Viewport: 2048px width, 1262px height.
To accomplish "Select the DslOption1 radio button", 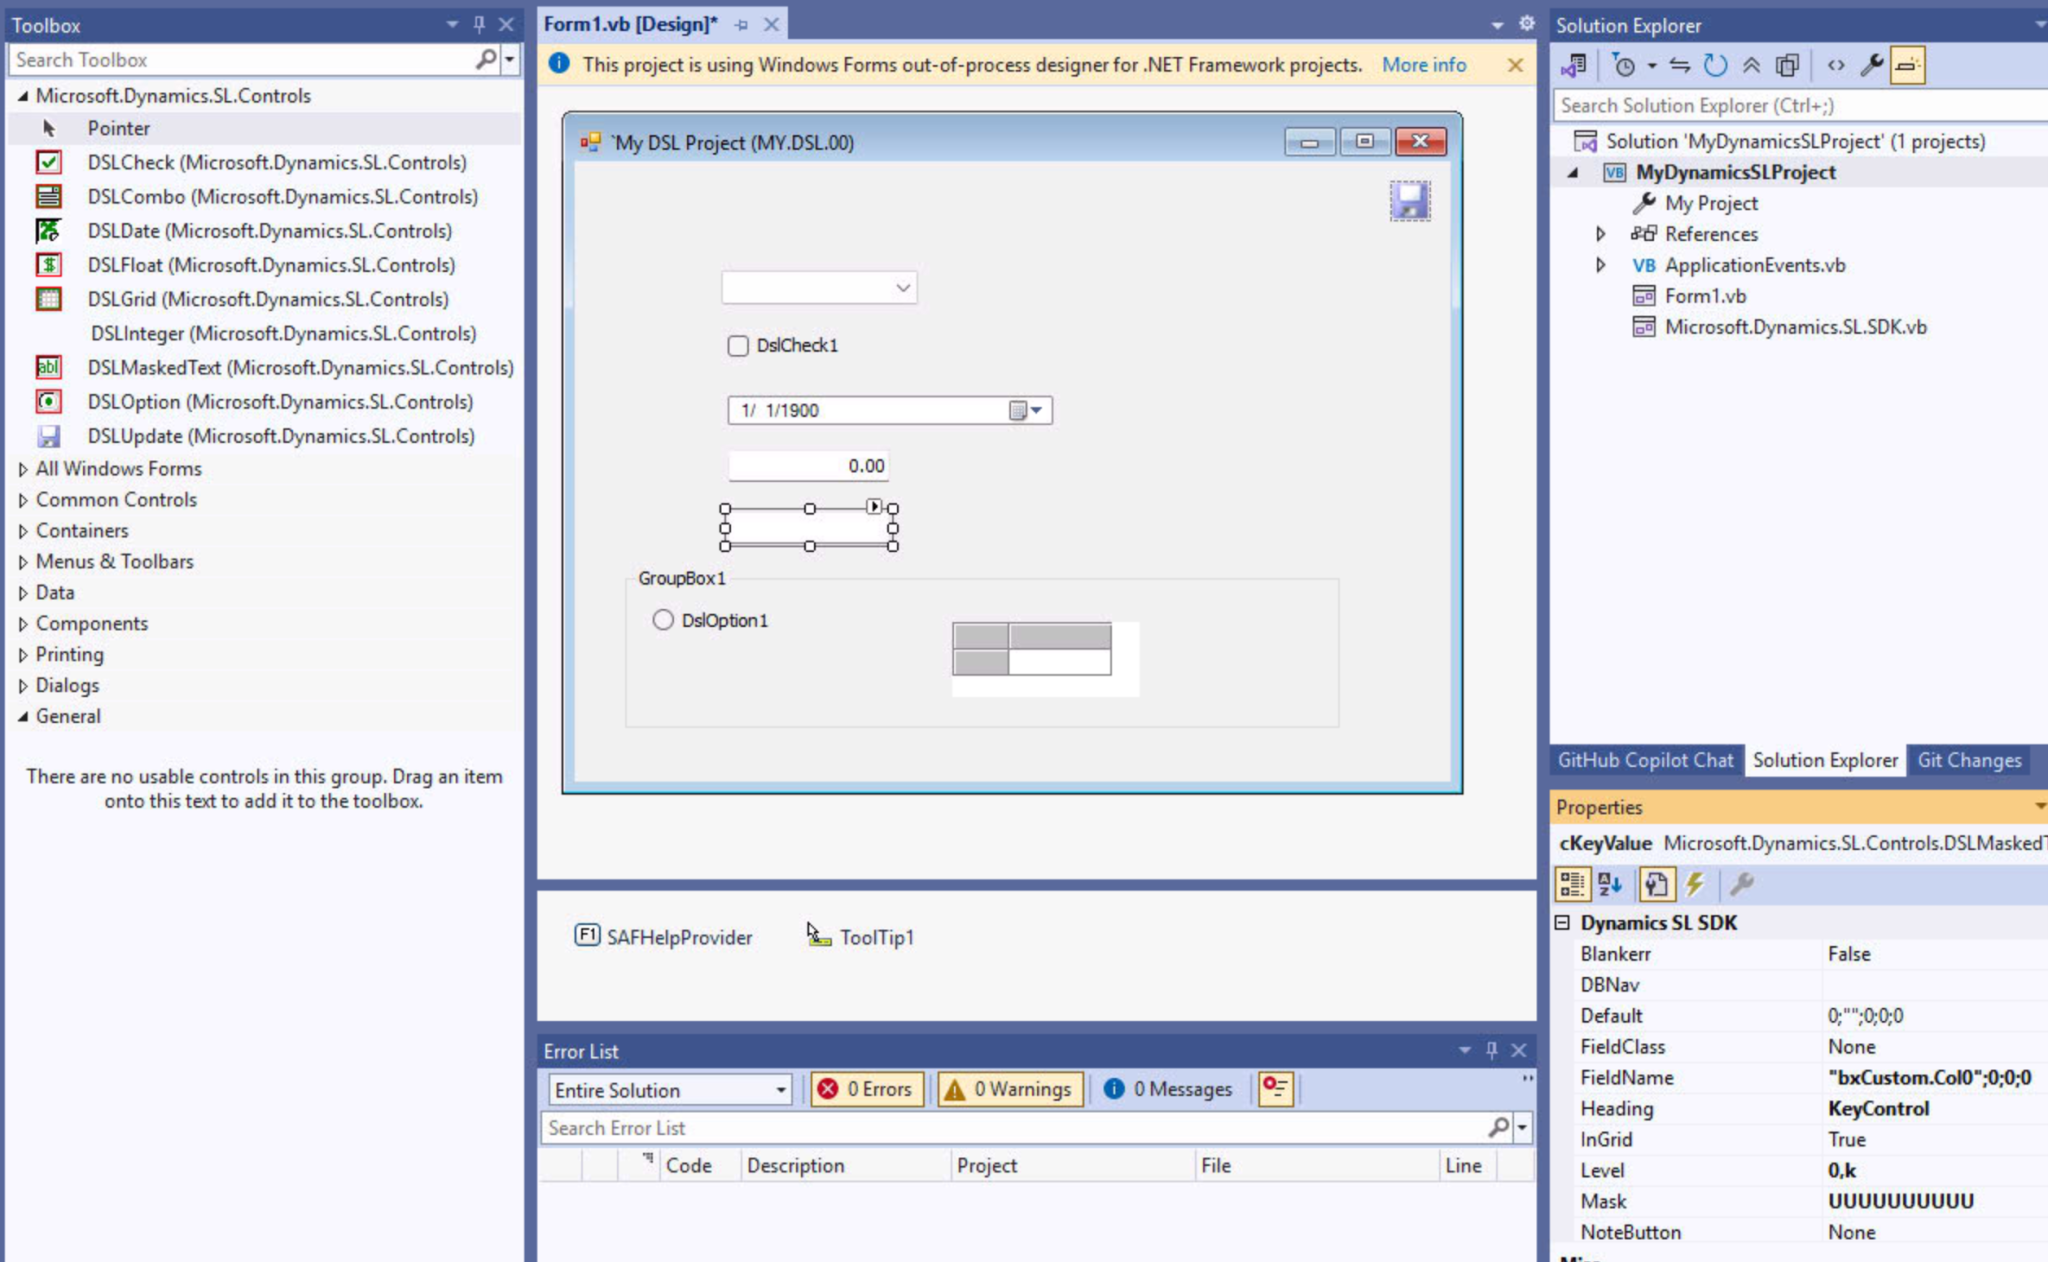I will pyautogui.click(x=663, y=620).
